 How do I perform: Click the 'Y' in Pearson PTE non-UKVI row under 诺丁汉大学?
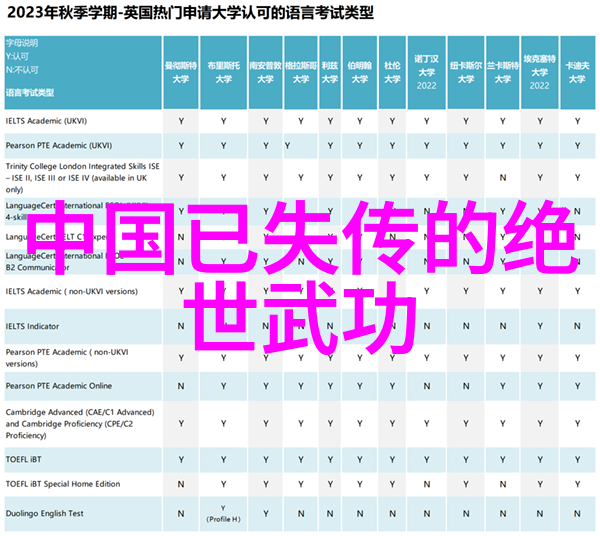click(427, 358)
